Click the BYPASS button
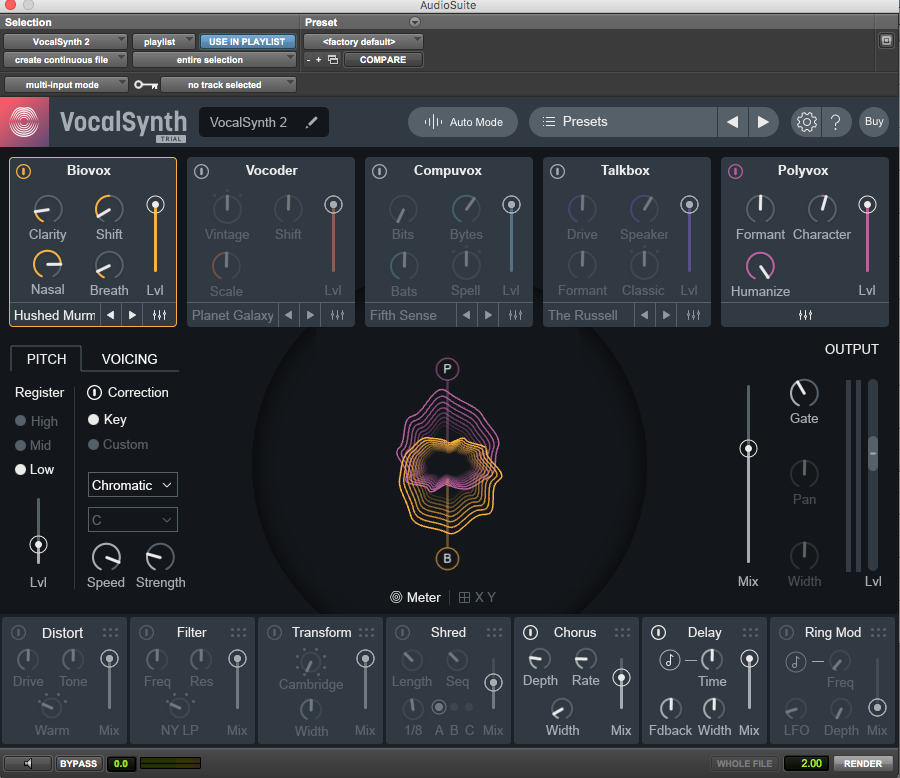Image resolution: width=900 pixels, height=778 pixels. [79, 763]
